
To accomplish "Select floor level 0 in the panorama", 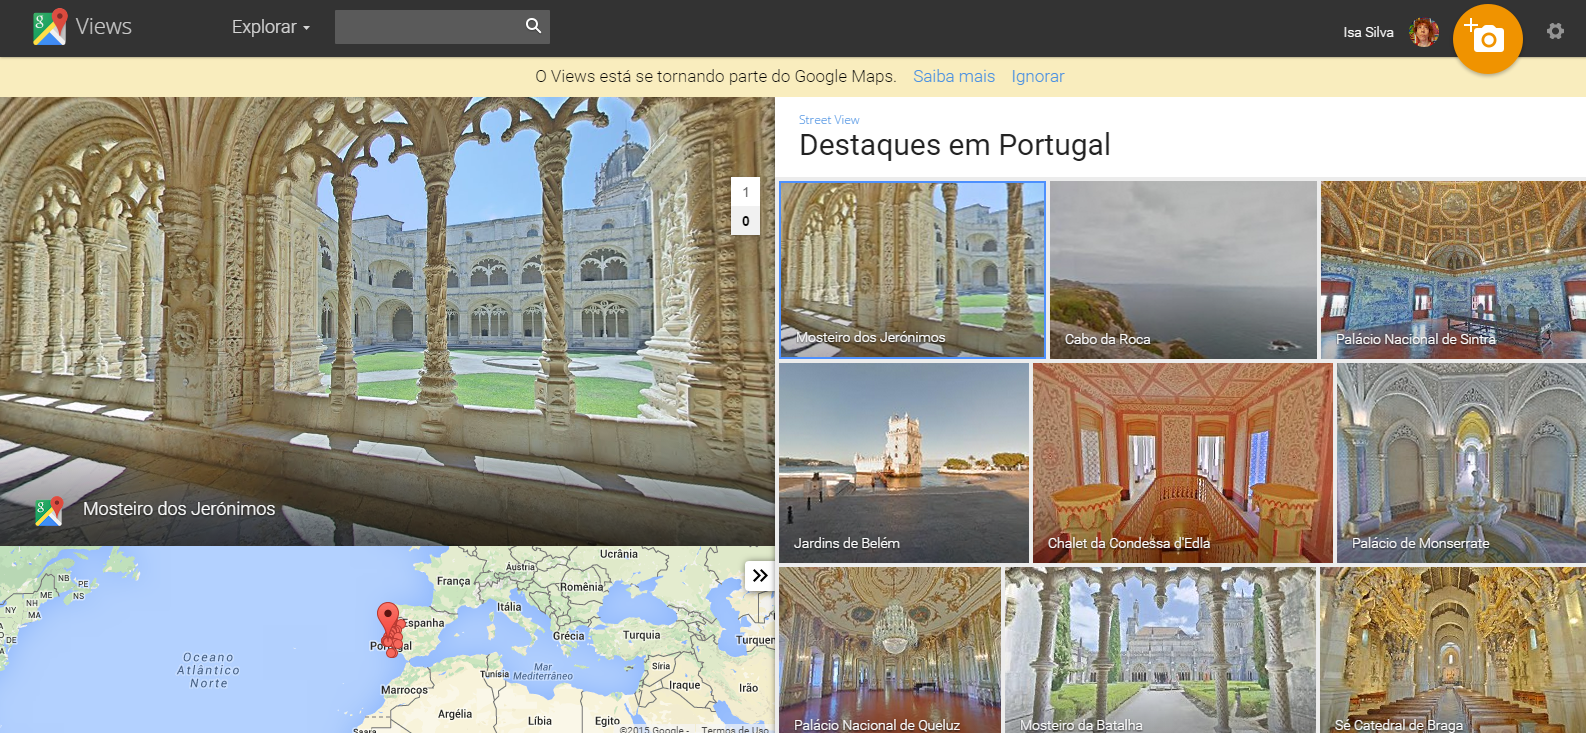I will coord(746,221).
